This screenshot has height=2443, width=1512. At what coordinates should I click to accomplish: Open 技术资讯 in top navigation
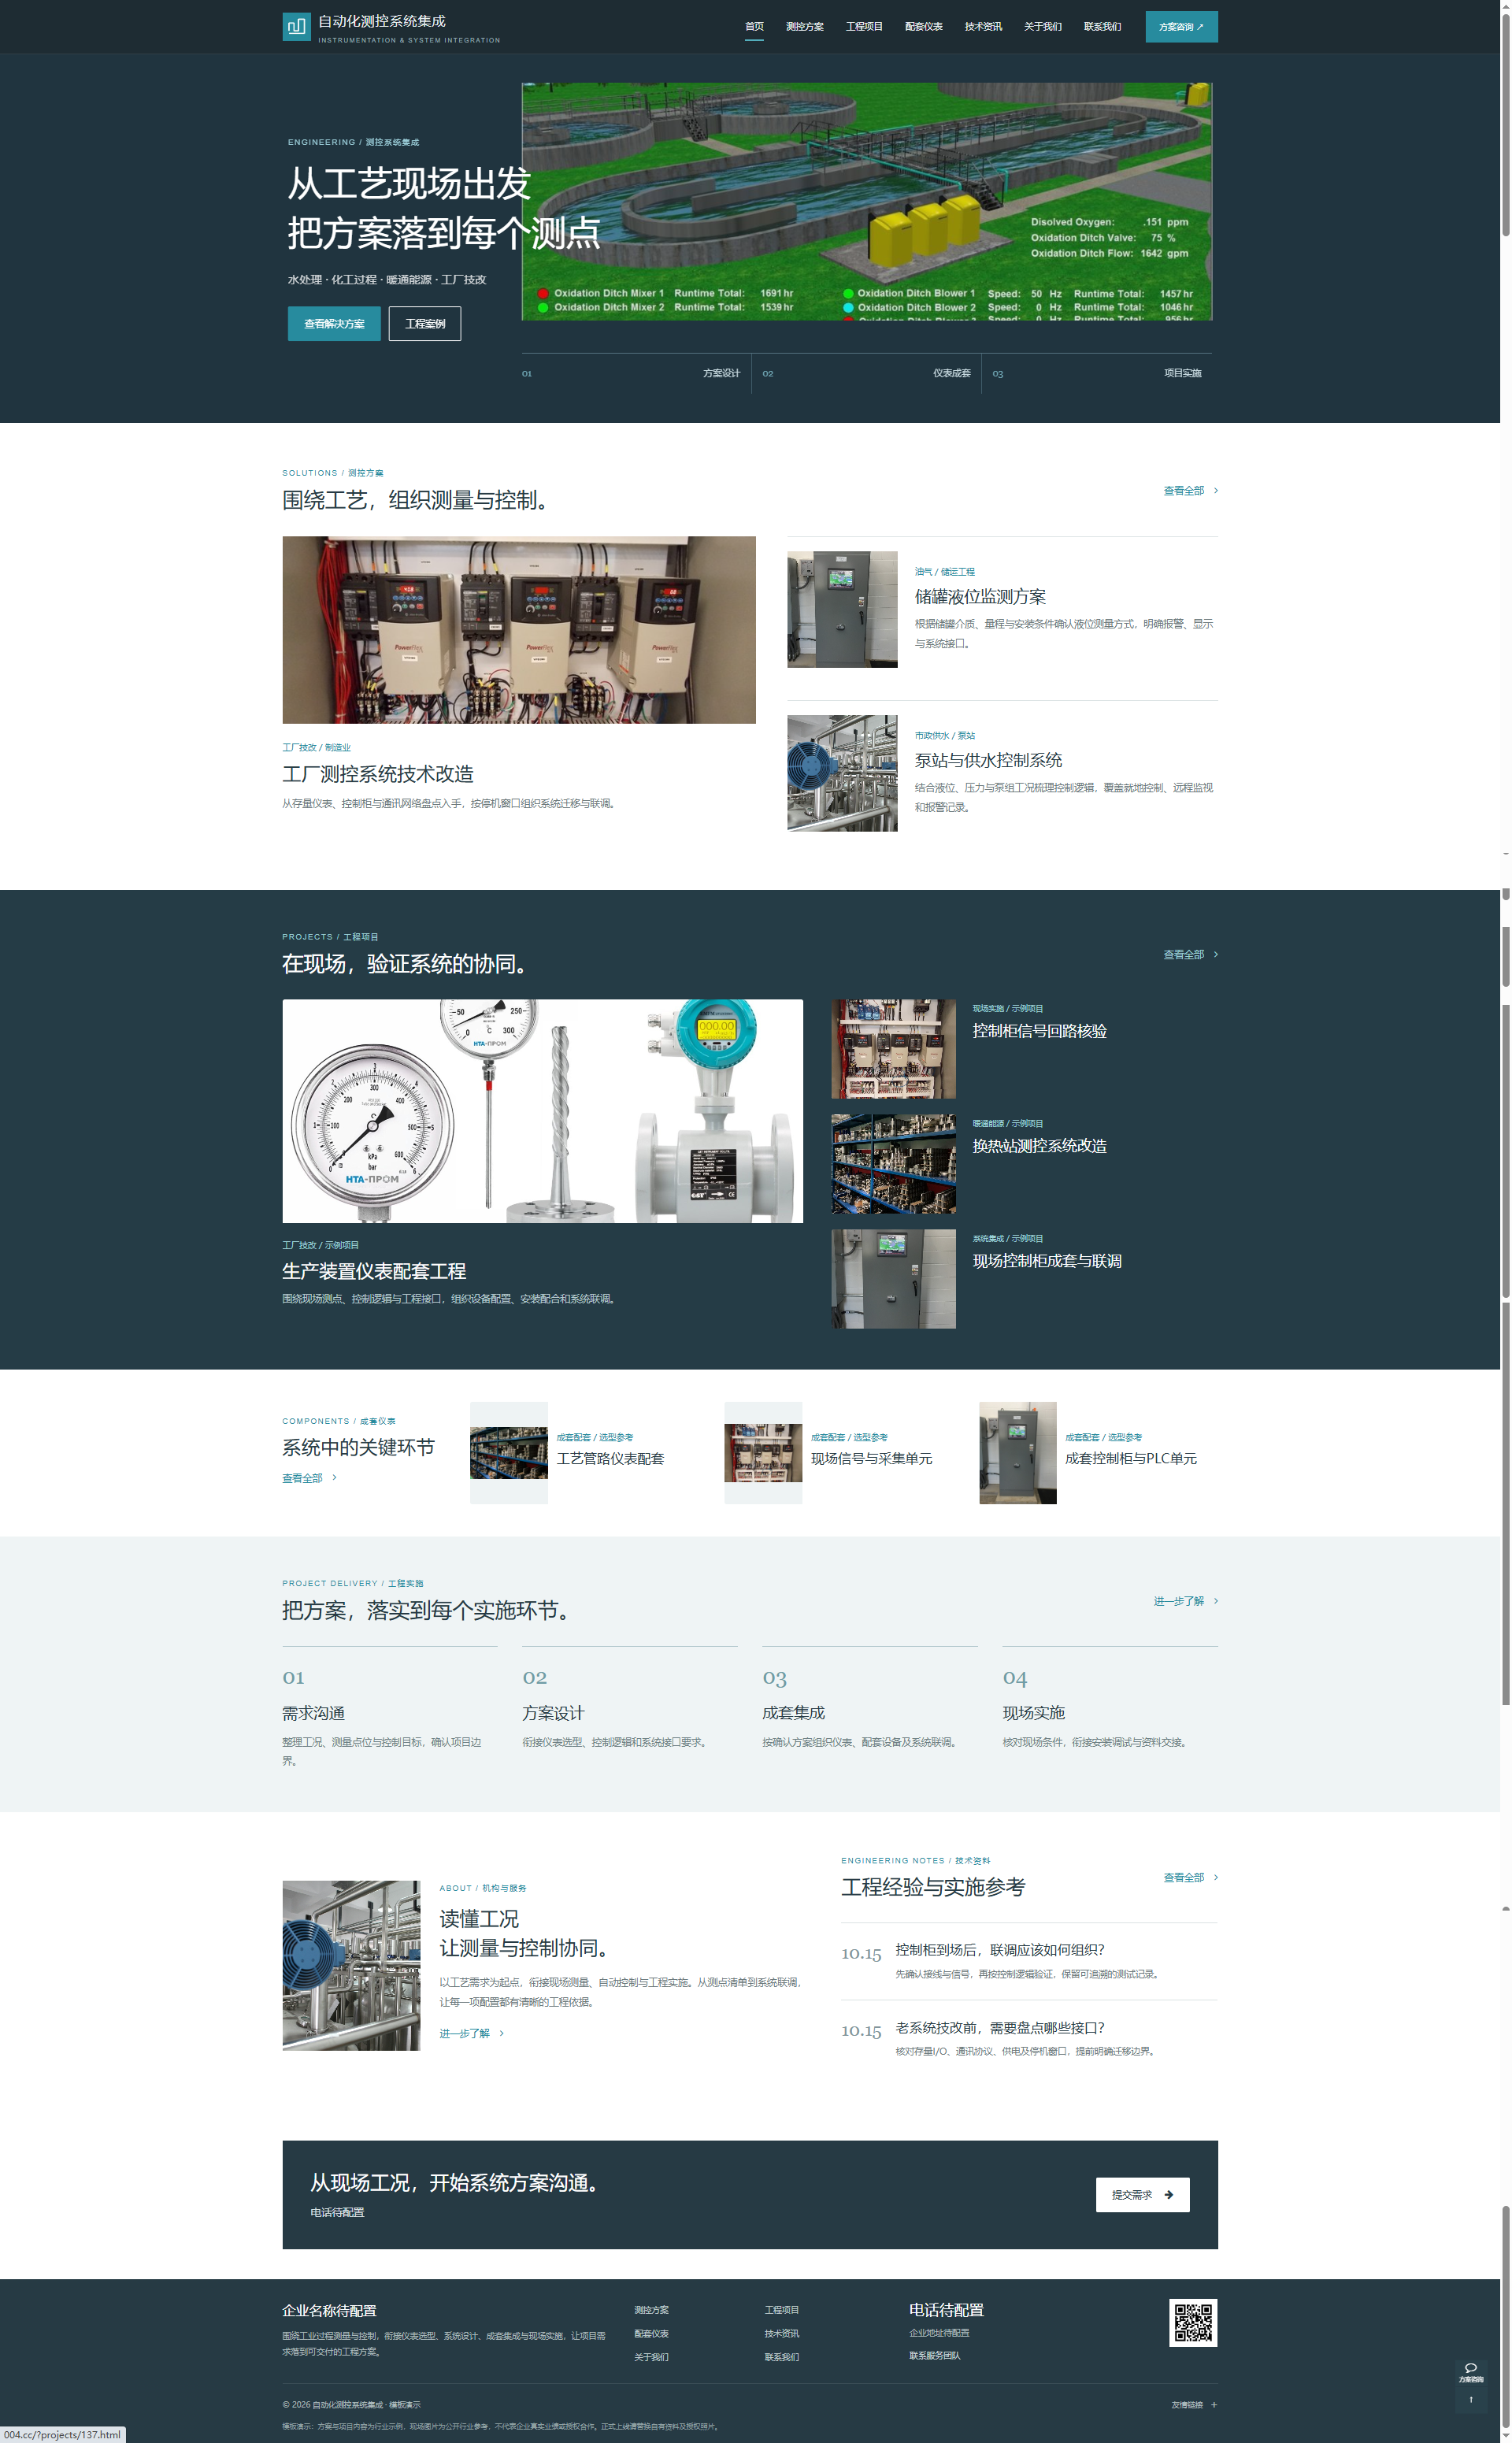coord(983,27)
